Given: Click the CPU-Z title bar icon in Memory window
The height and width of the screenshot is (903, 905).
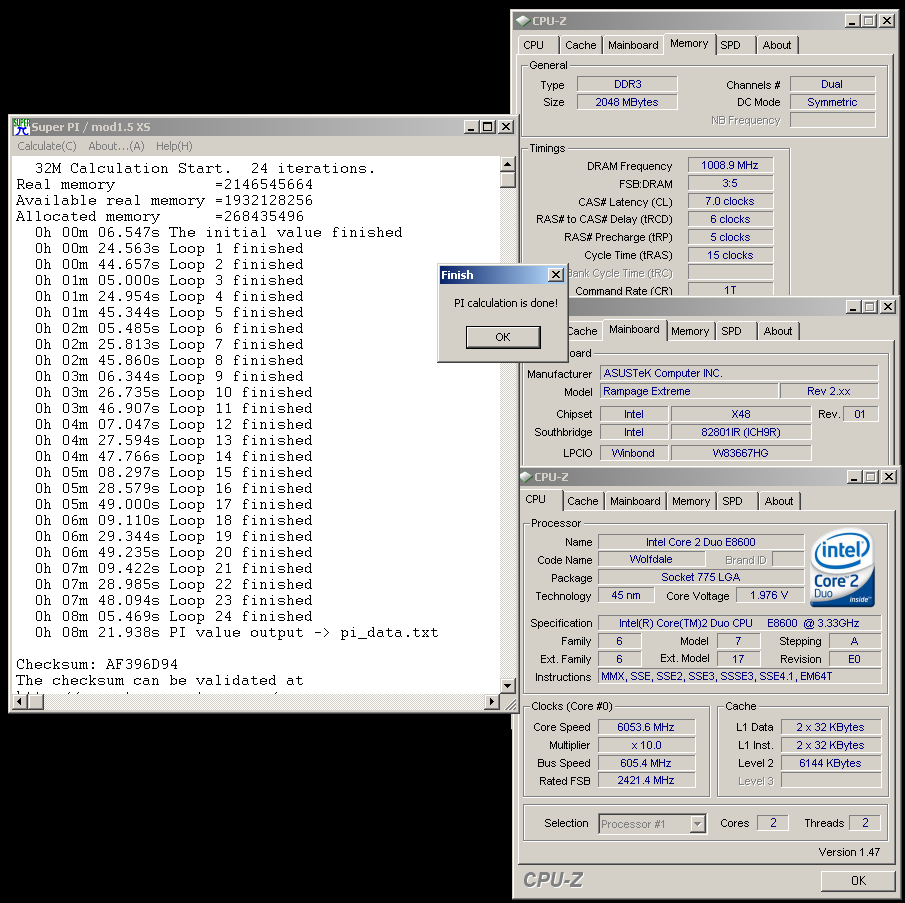Looking at the screenshot, I should point(523,21).
